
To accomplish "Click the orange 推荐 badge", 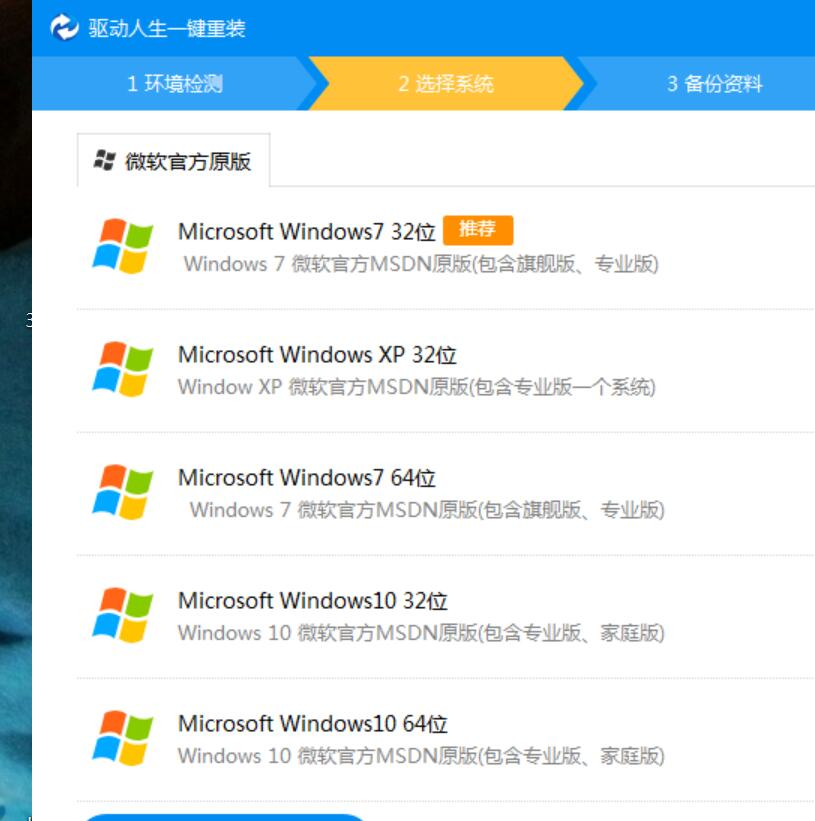I will point(478,230).
